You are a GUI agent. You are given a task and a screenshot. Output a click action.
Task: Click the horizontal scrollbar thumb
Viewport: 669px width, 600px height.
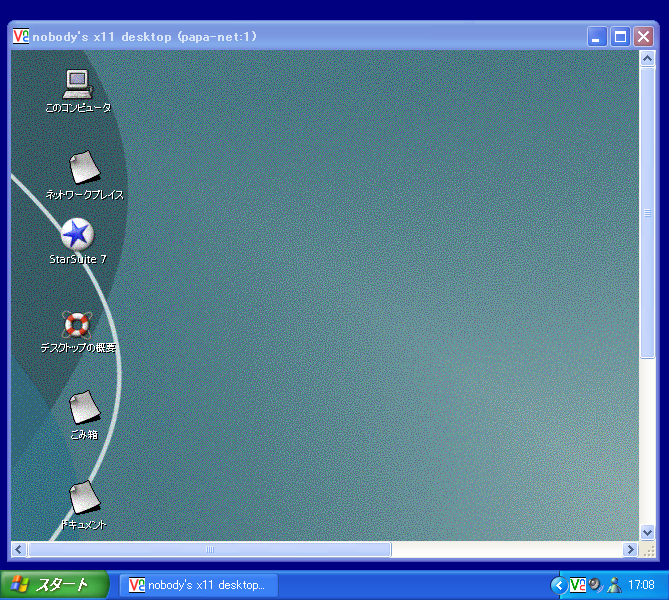209,549
